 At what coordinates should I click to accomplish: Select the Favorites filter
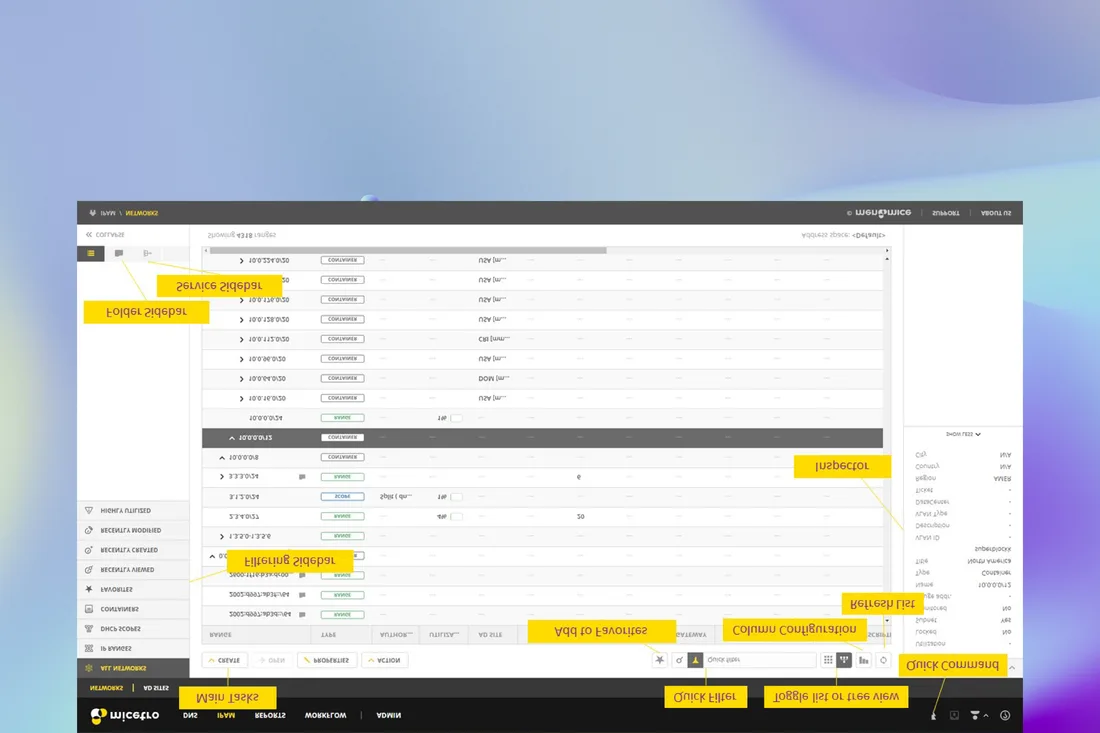pyautogui.click(x=133, y=590)
